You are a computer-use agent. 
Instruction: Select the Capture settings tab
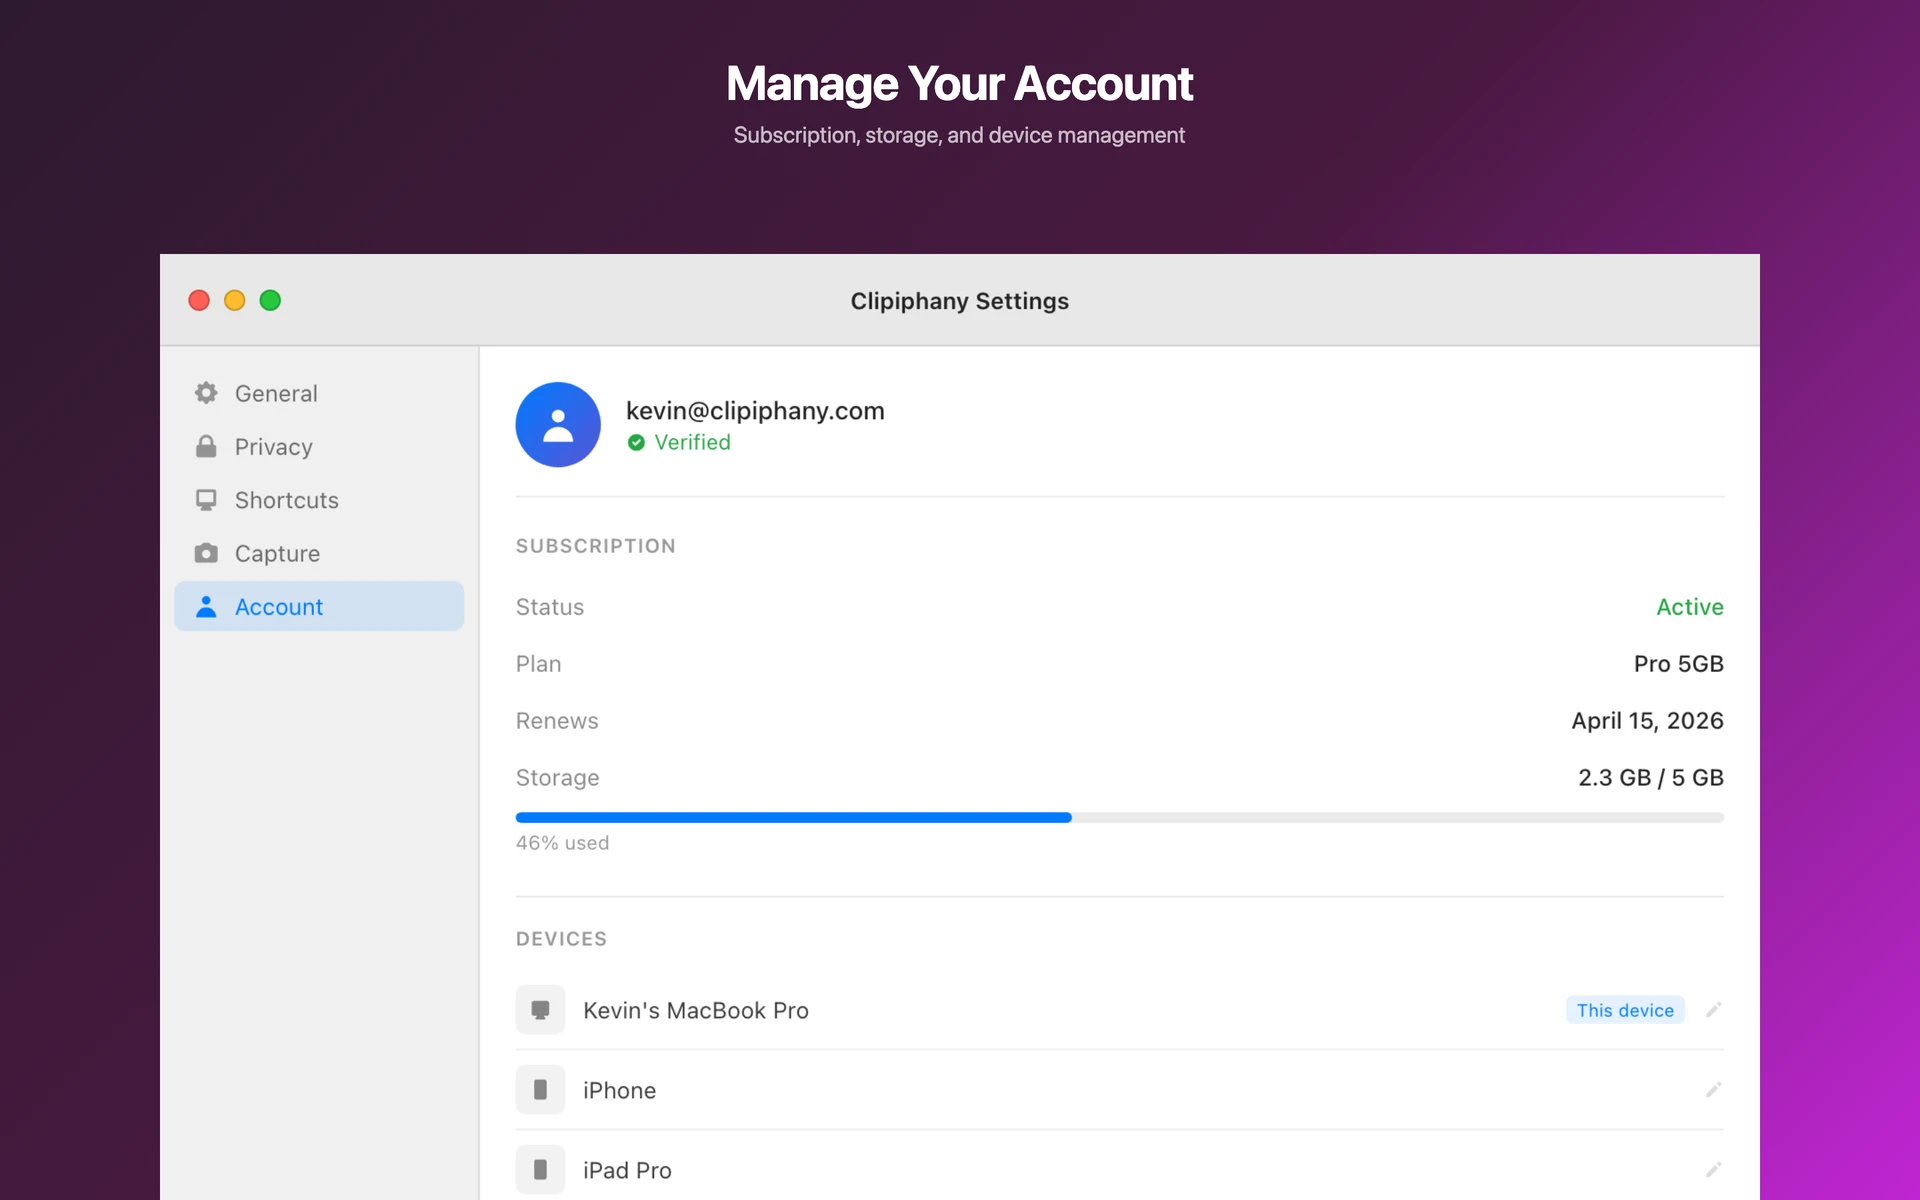319,553
